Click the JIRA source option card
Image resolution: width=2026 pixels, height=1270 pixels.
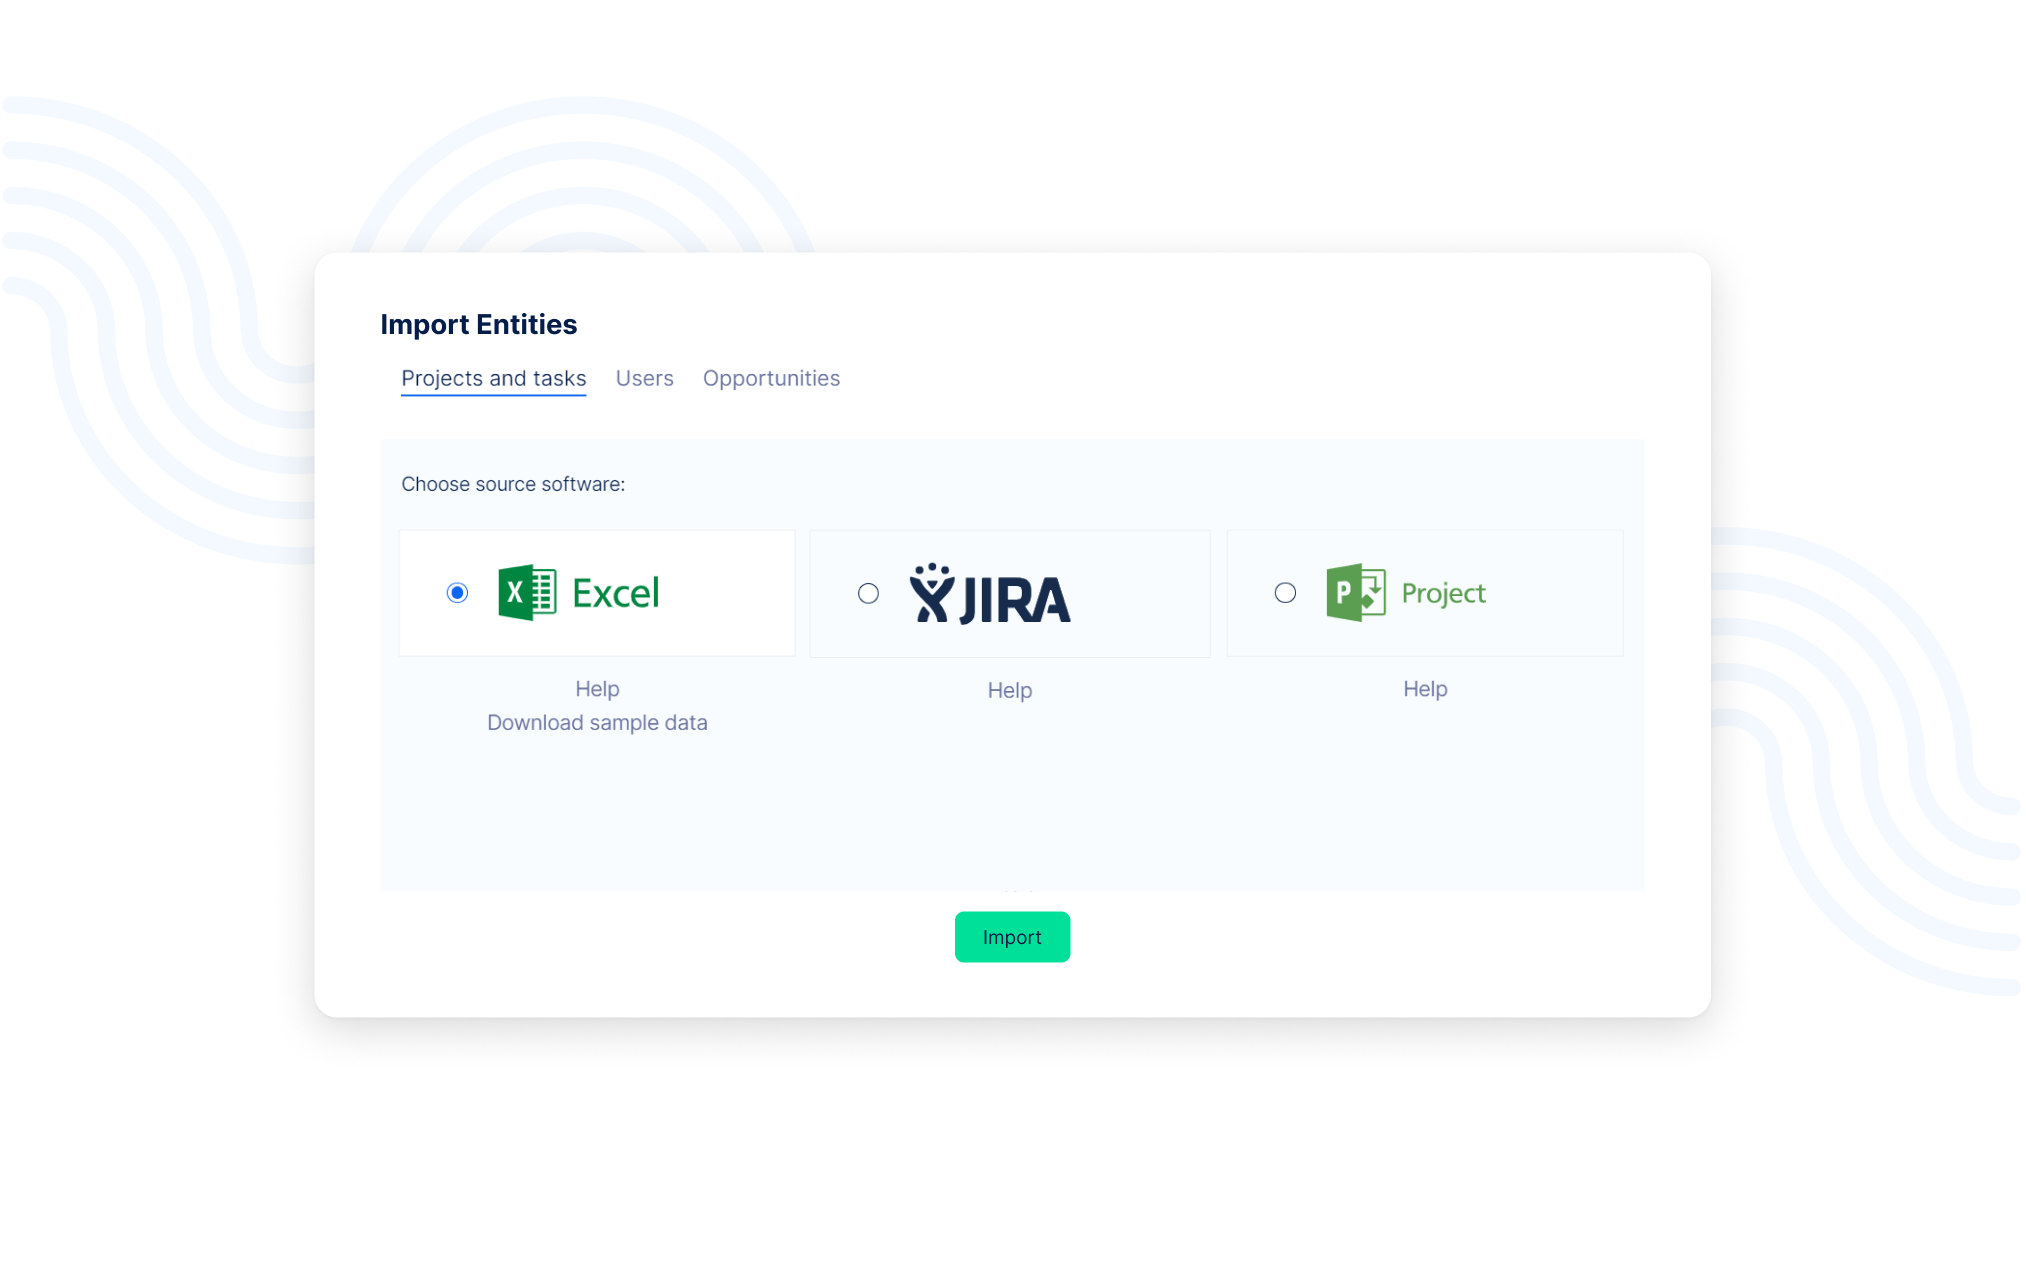pyautogui.click(x=1140, y=594)
